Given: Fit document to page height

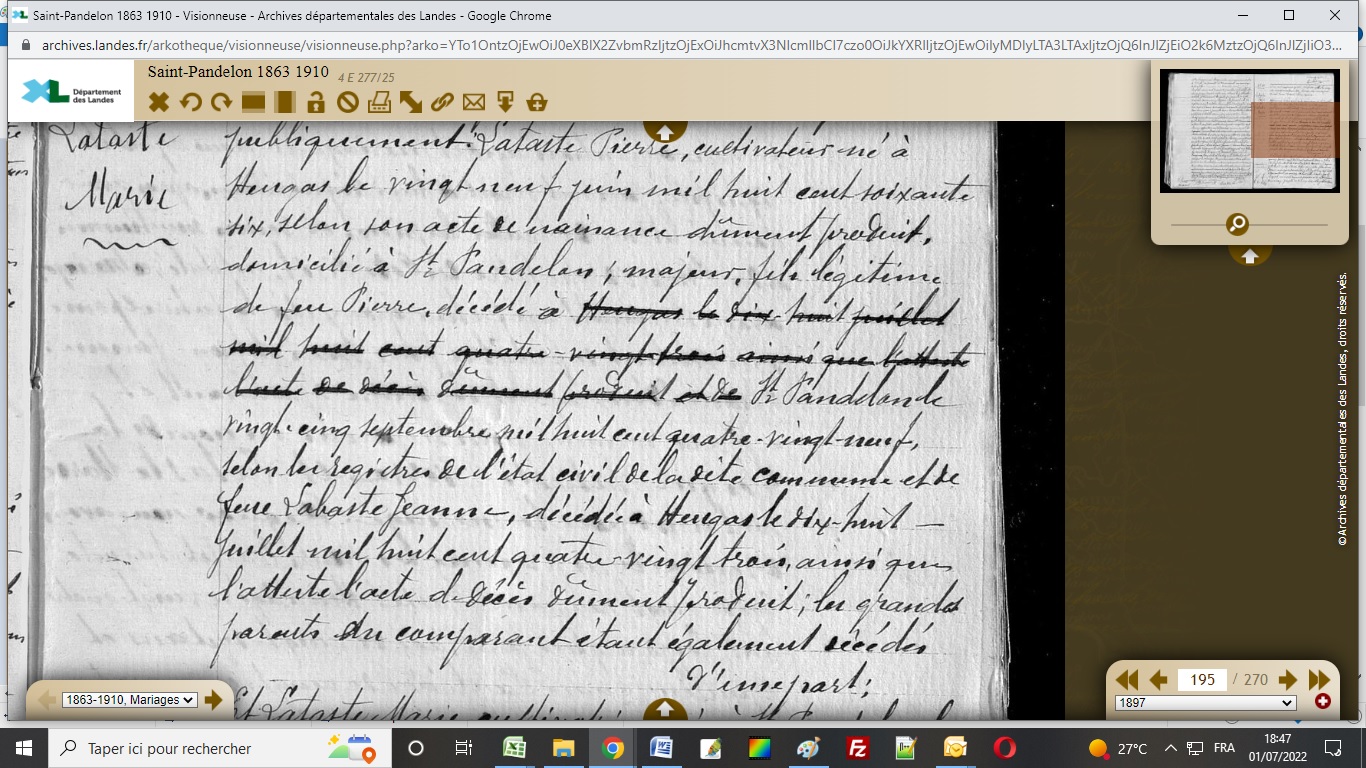Looking at the screenshot, I should [285, 102].
